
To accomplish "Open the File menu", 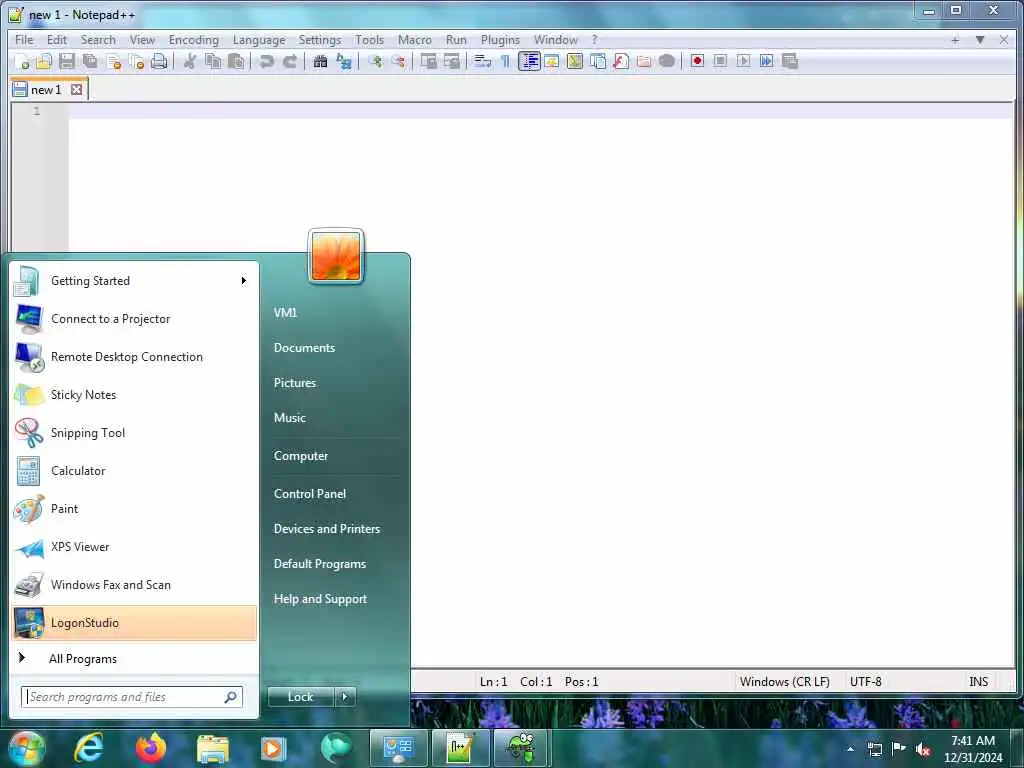I will (x=24, y=40).
